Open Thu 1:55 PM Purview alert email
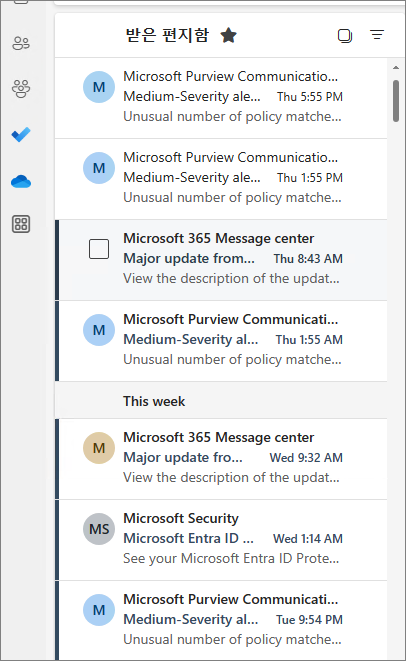This screenshot has width=406, height=661. (x=221, y=179)
